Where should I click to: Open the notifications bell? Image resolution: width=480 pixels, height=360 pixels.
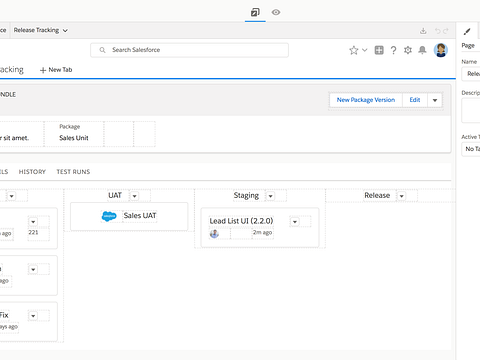[422, 50]
